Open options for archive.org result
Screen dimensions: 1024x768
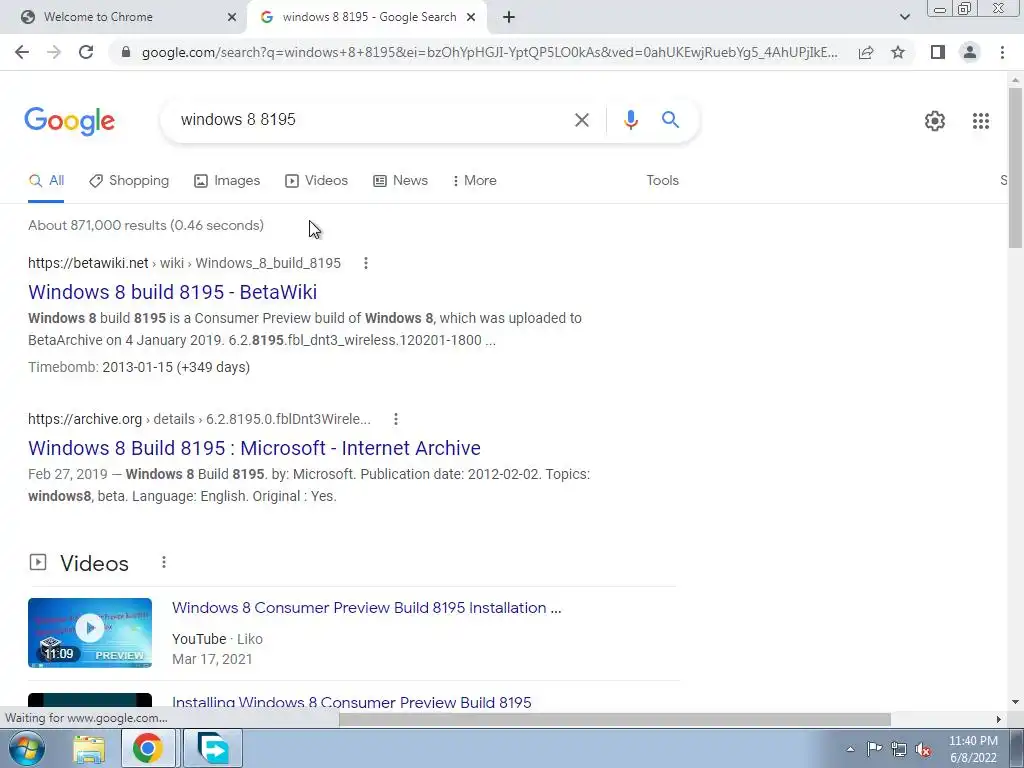396,419
